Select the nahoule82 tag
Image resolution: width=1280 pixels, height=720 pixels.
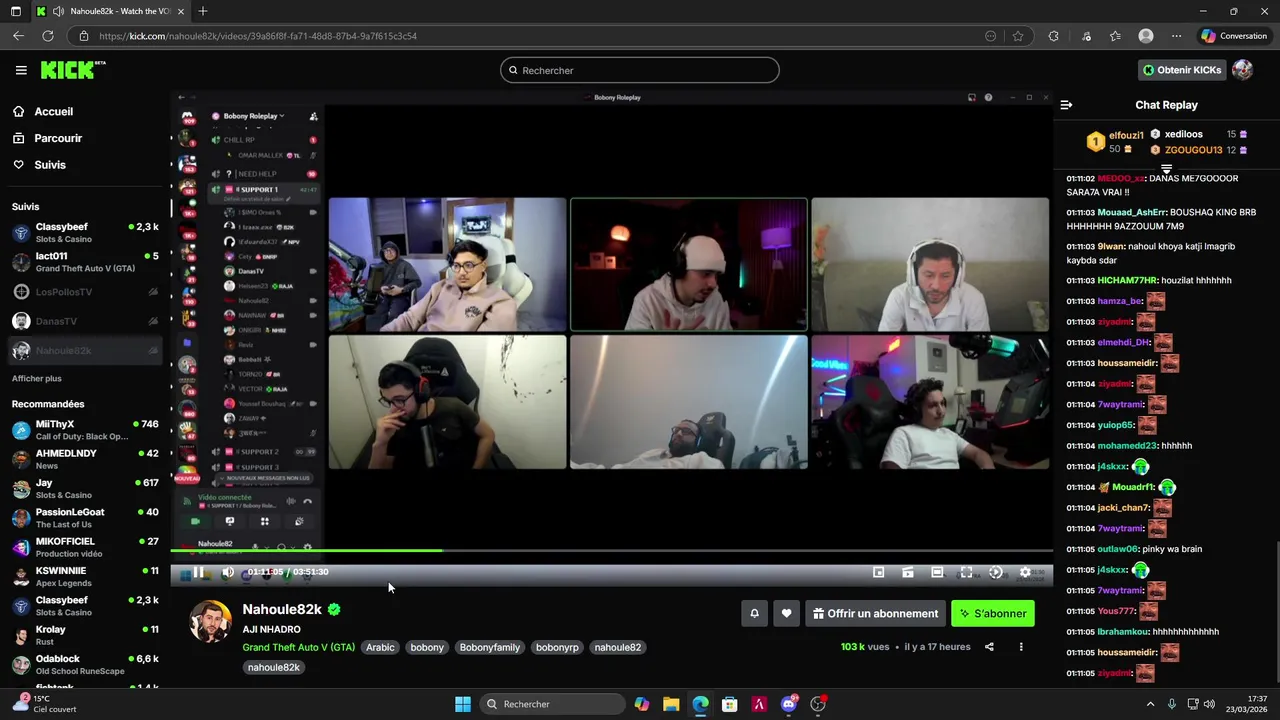(618, 647)
